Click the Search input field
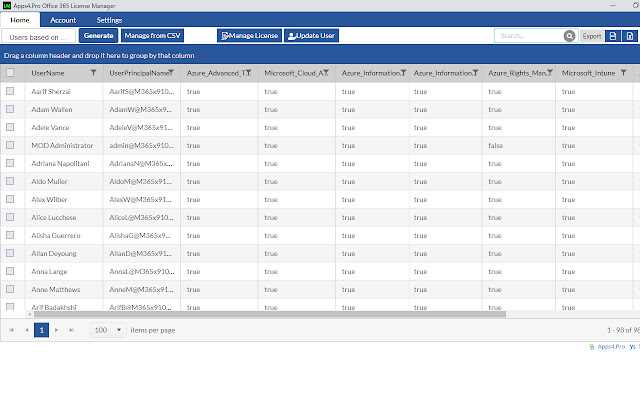The width and height of the screenshot is (640, 400). click(x=529, y=36)
